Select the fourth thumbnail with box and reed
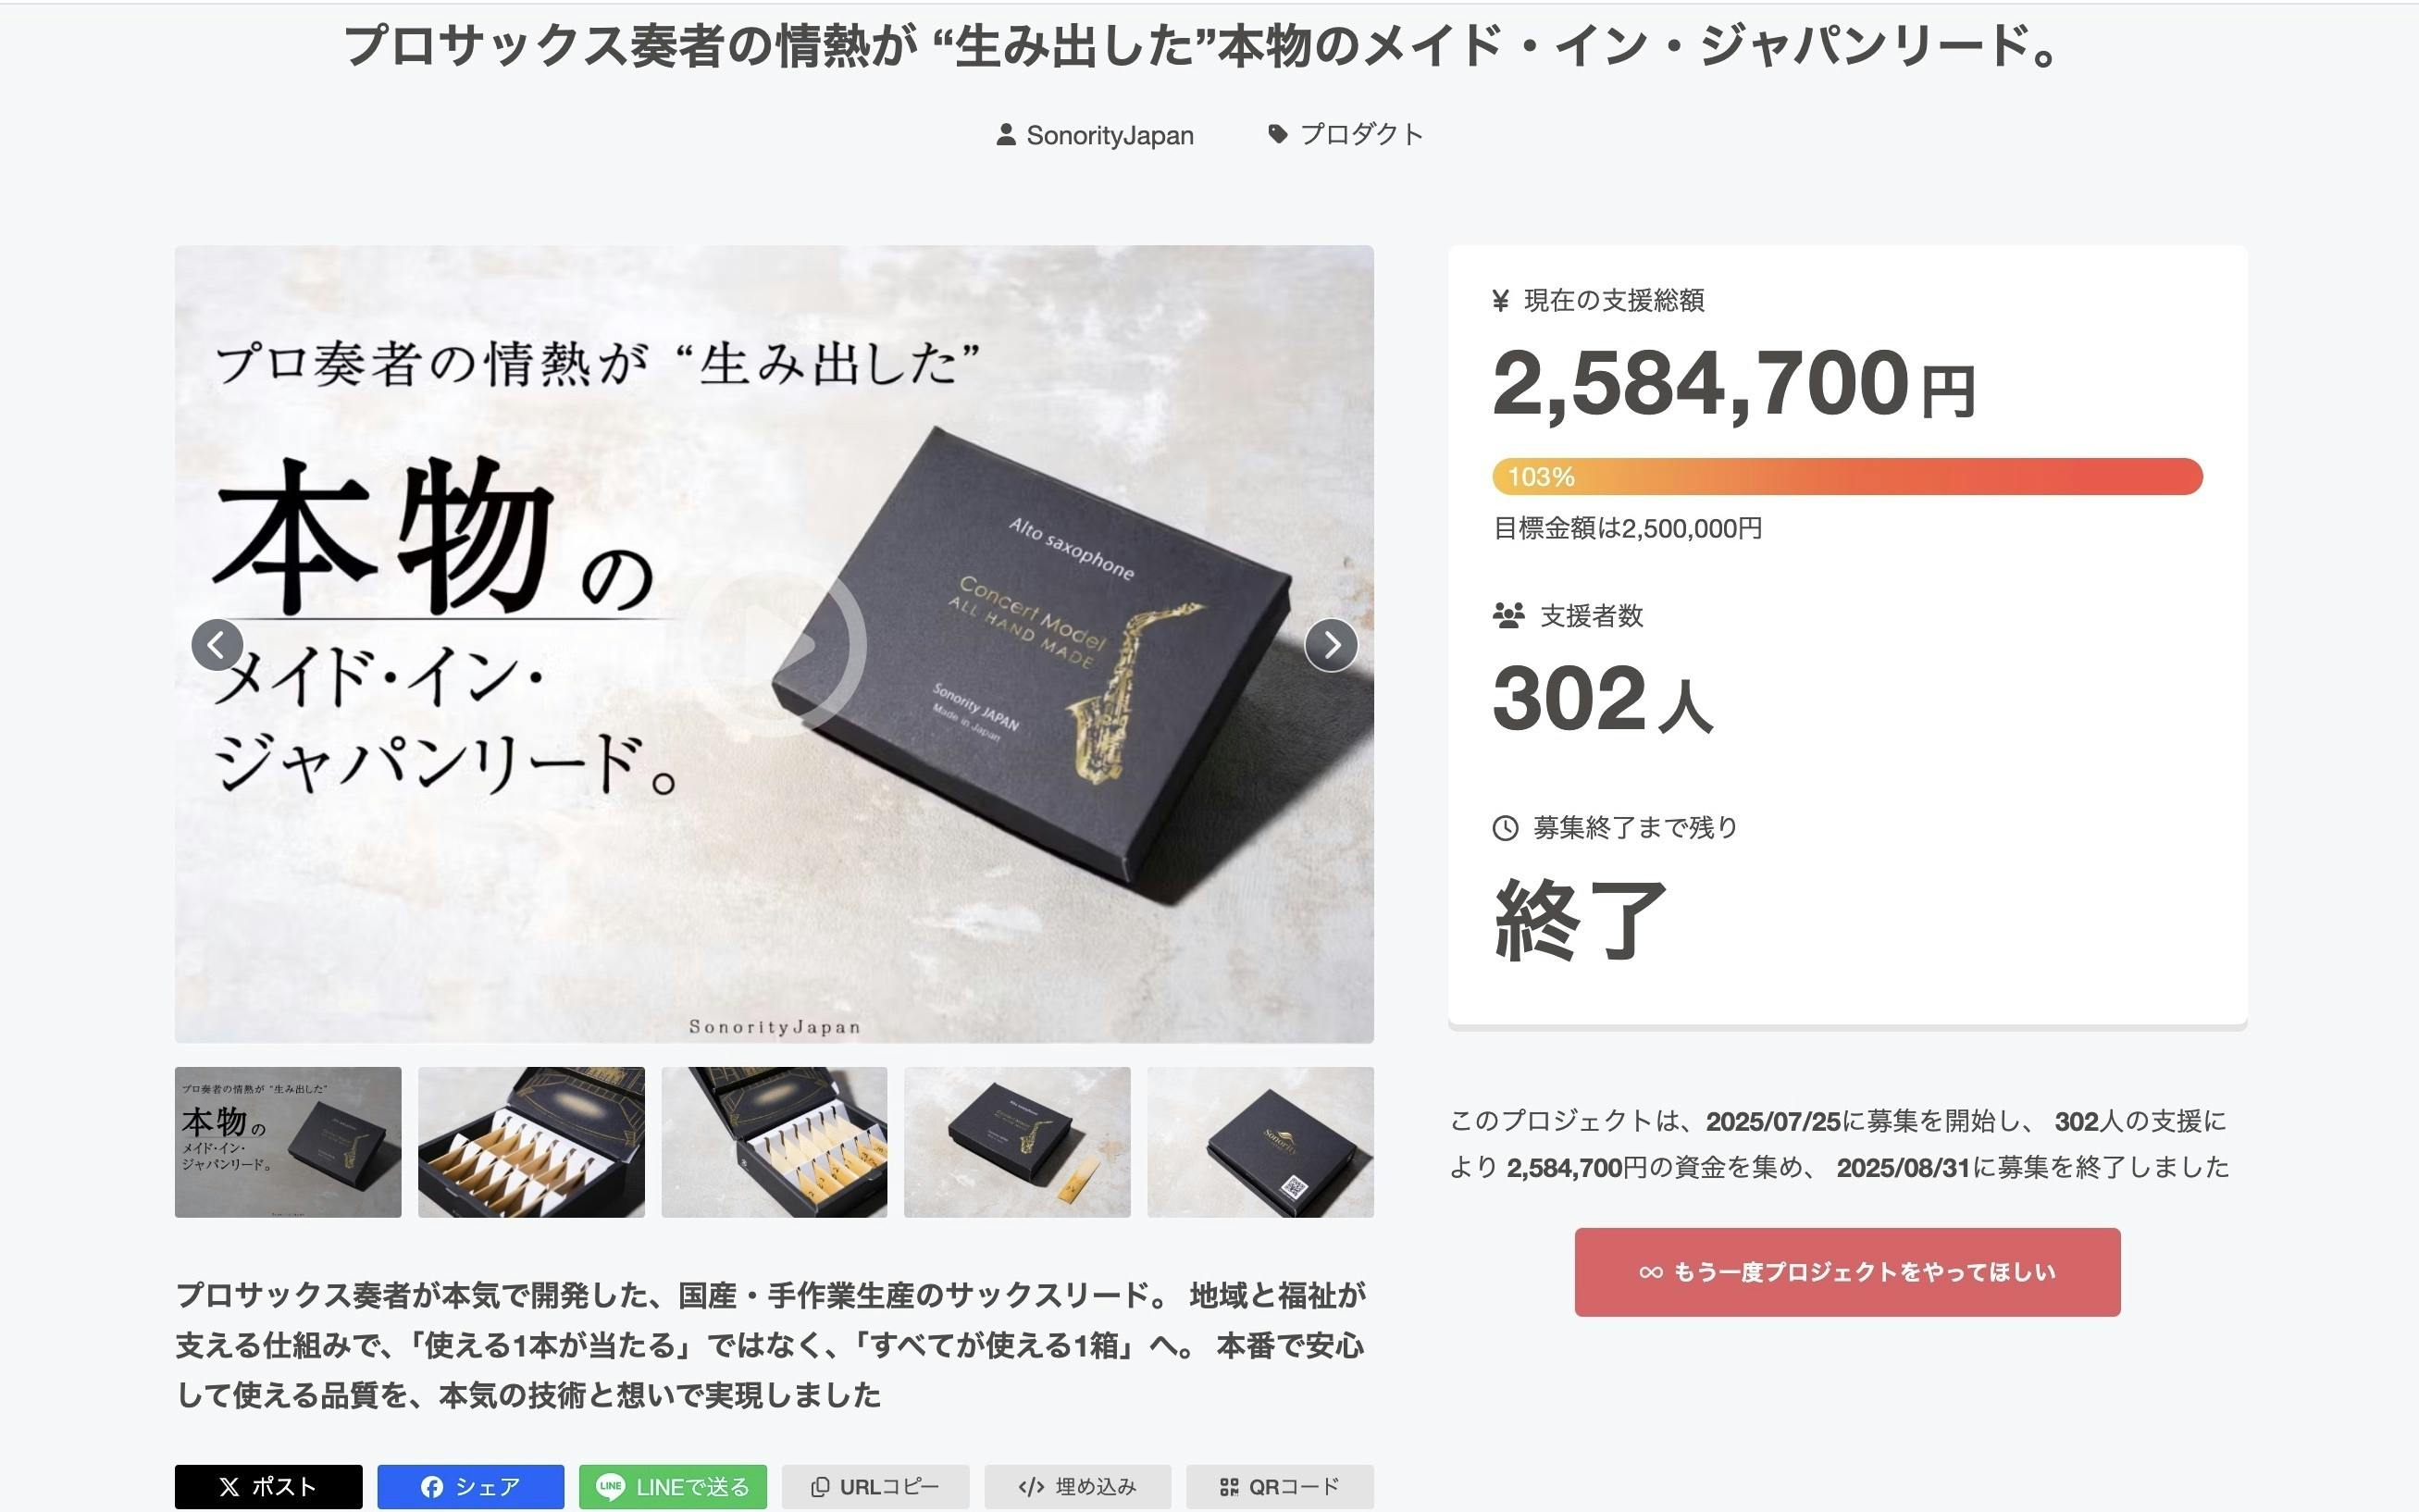 coord(1017,1142)
